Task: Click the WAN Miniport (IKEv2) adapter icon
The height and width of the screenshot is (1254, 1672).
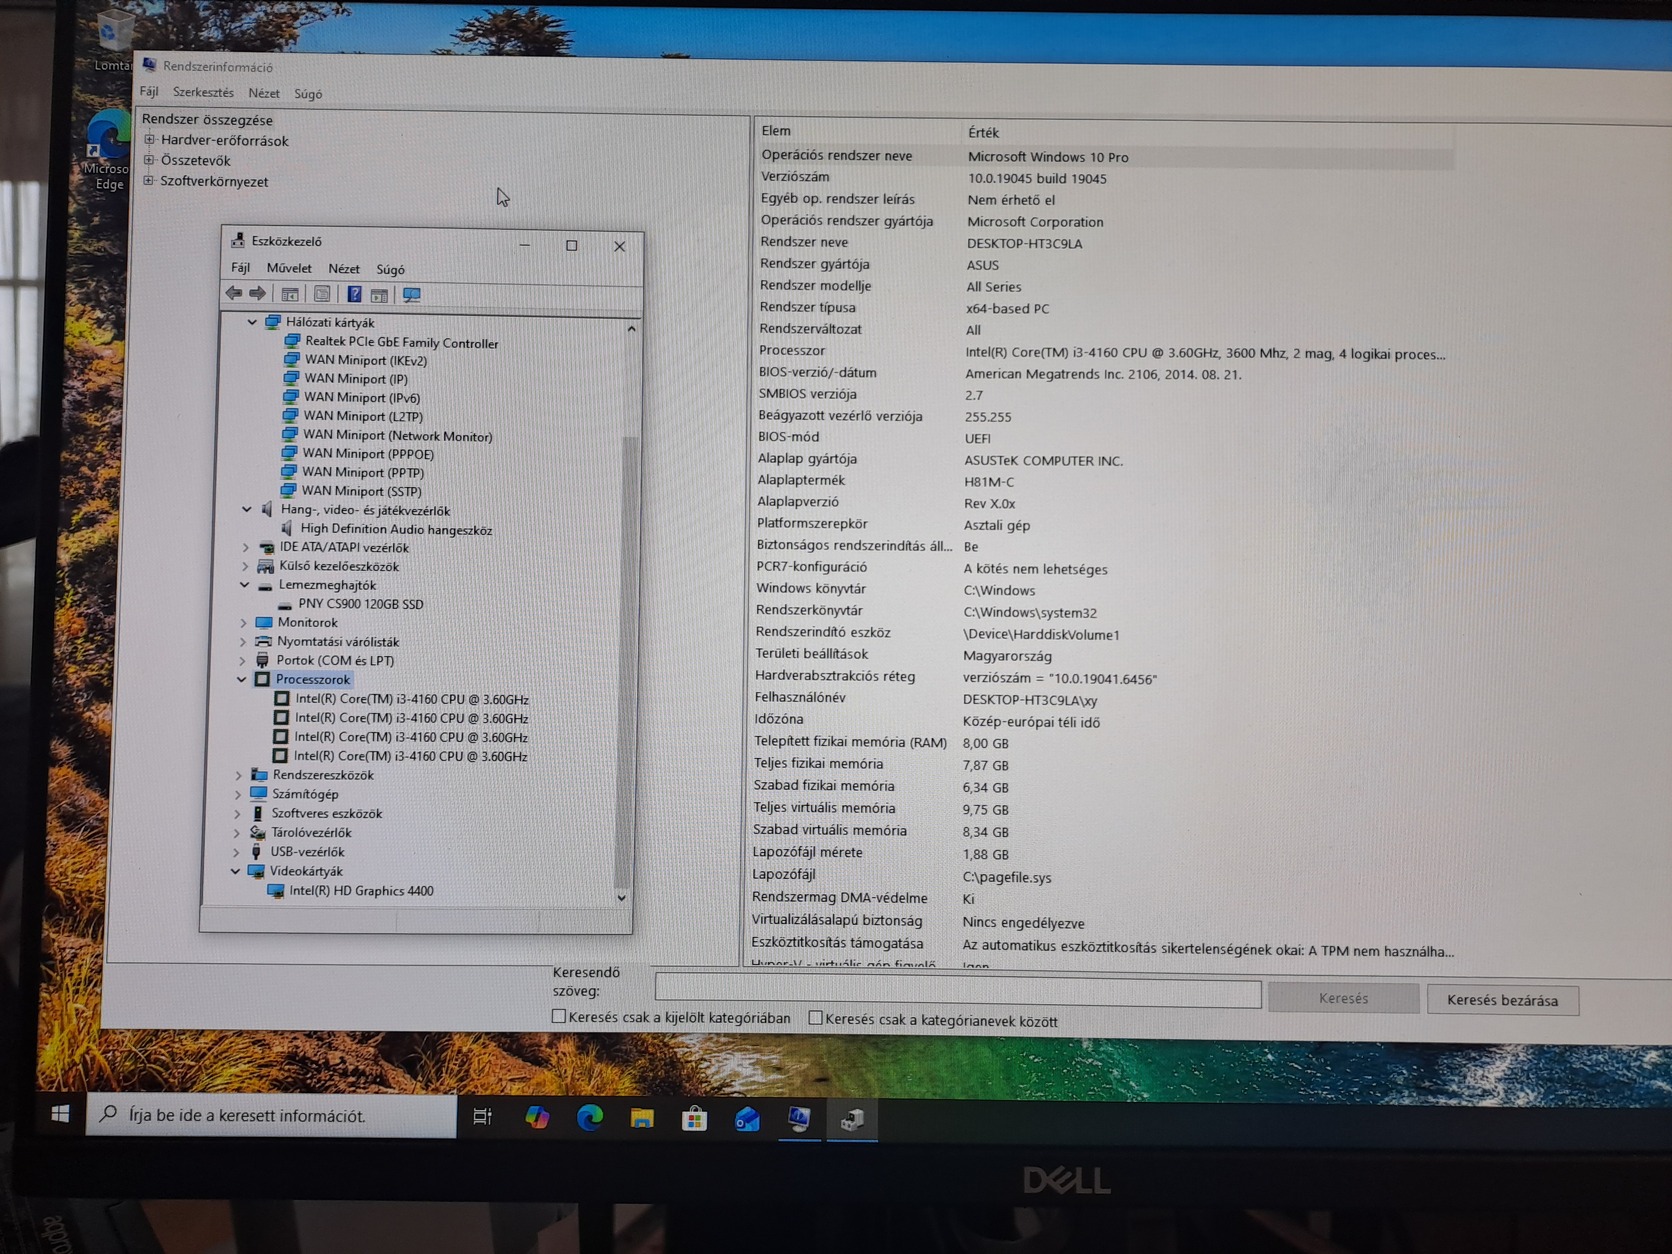Action: click(x=292, y=359)
